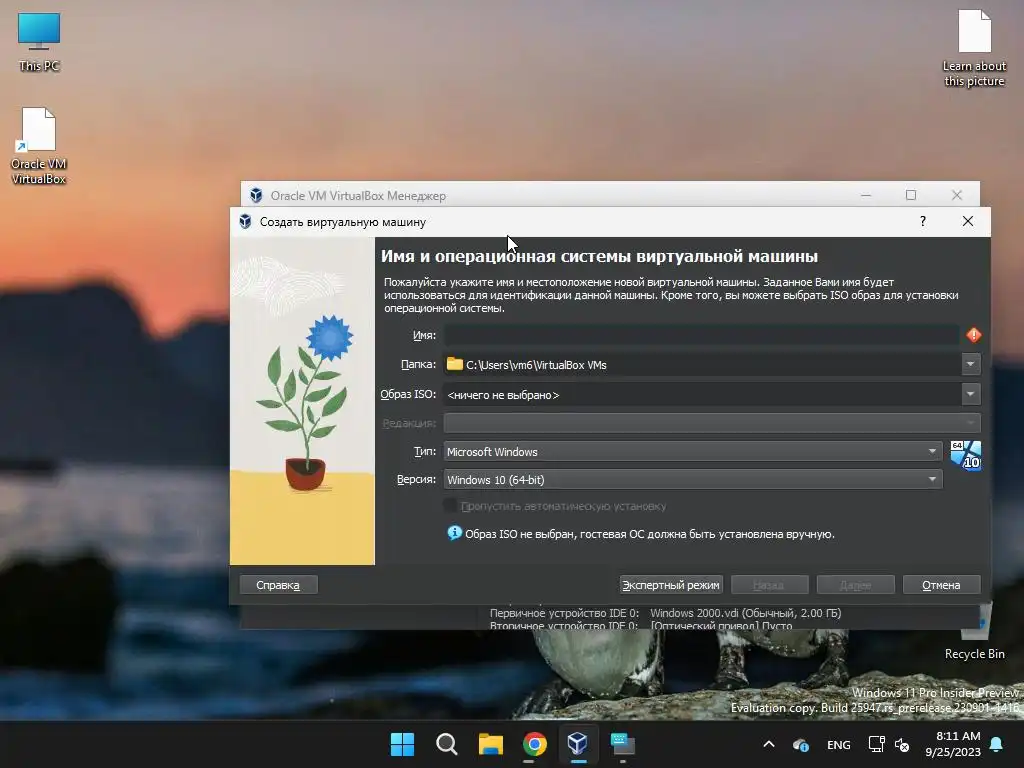Click VirtualBox icon in Менеджер title bar
Screen dimensions: 1024x768
click(256, 195)
